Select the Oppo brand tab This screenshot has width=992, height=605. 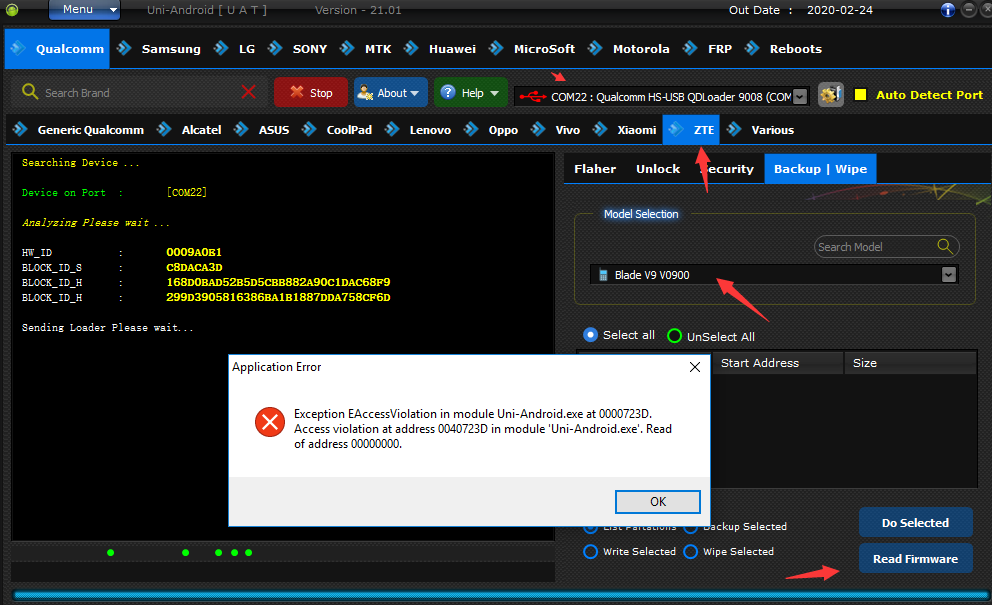[491, 130]
